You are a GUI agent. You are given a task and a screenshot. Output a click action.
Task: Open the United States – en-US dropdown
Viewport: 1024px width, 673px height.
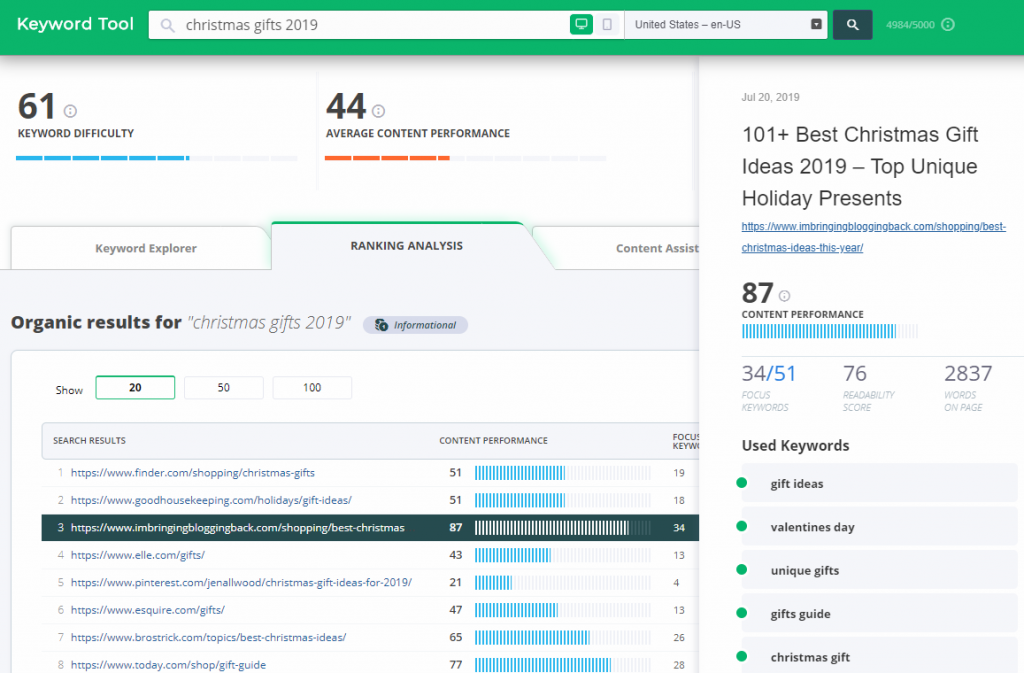726,24
